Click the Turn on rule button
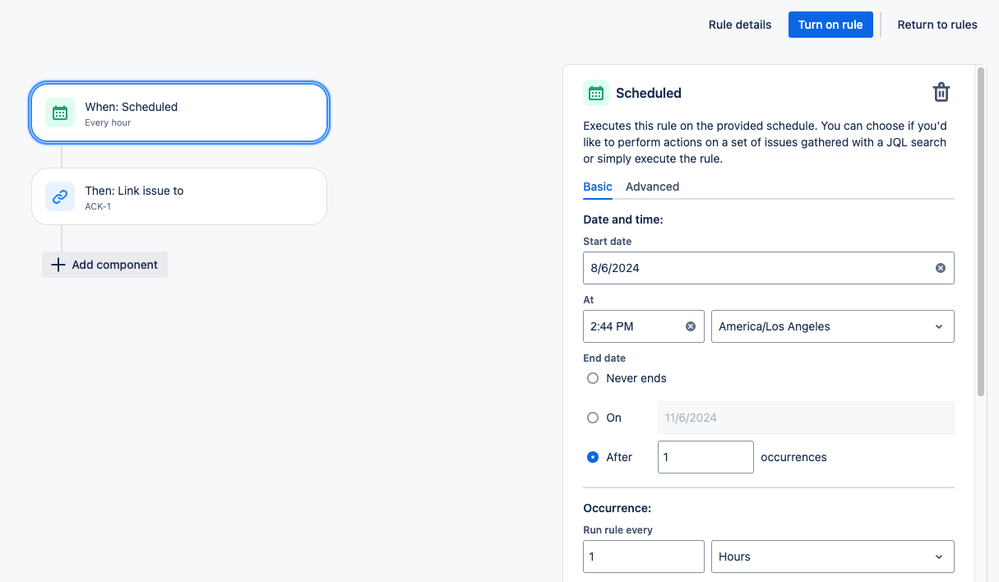This screenshot has height=582, width=999. click(830, 25)
